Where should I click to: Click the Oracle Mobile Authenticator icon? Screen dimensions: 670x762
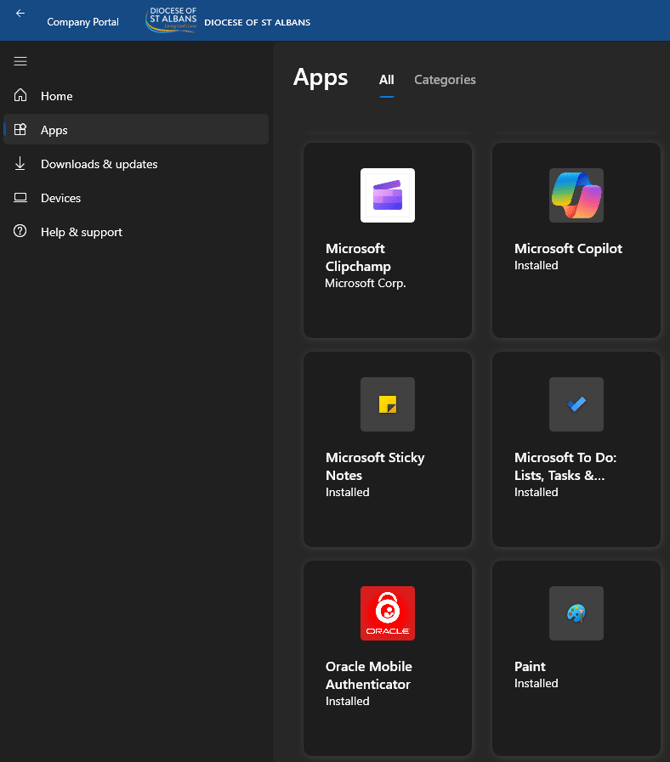pyautogui.click(x=387, y=613)
